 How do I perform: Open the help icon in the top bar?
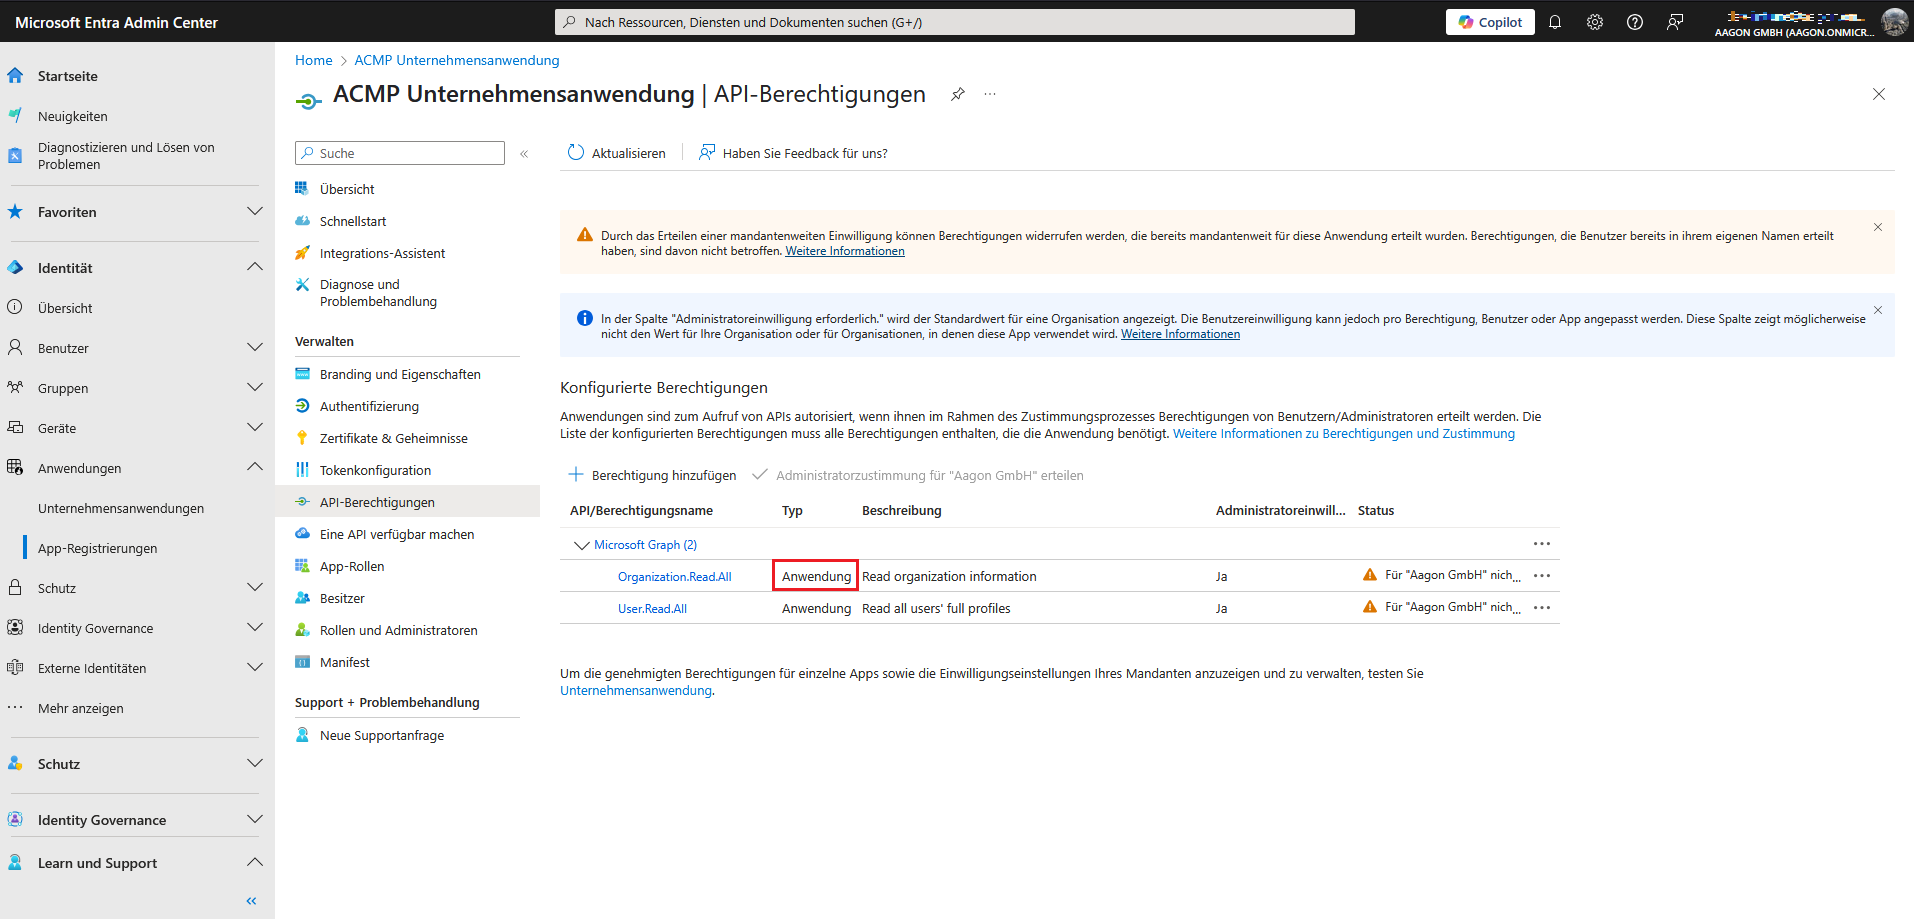[1635, 21]
